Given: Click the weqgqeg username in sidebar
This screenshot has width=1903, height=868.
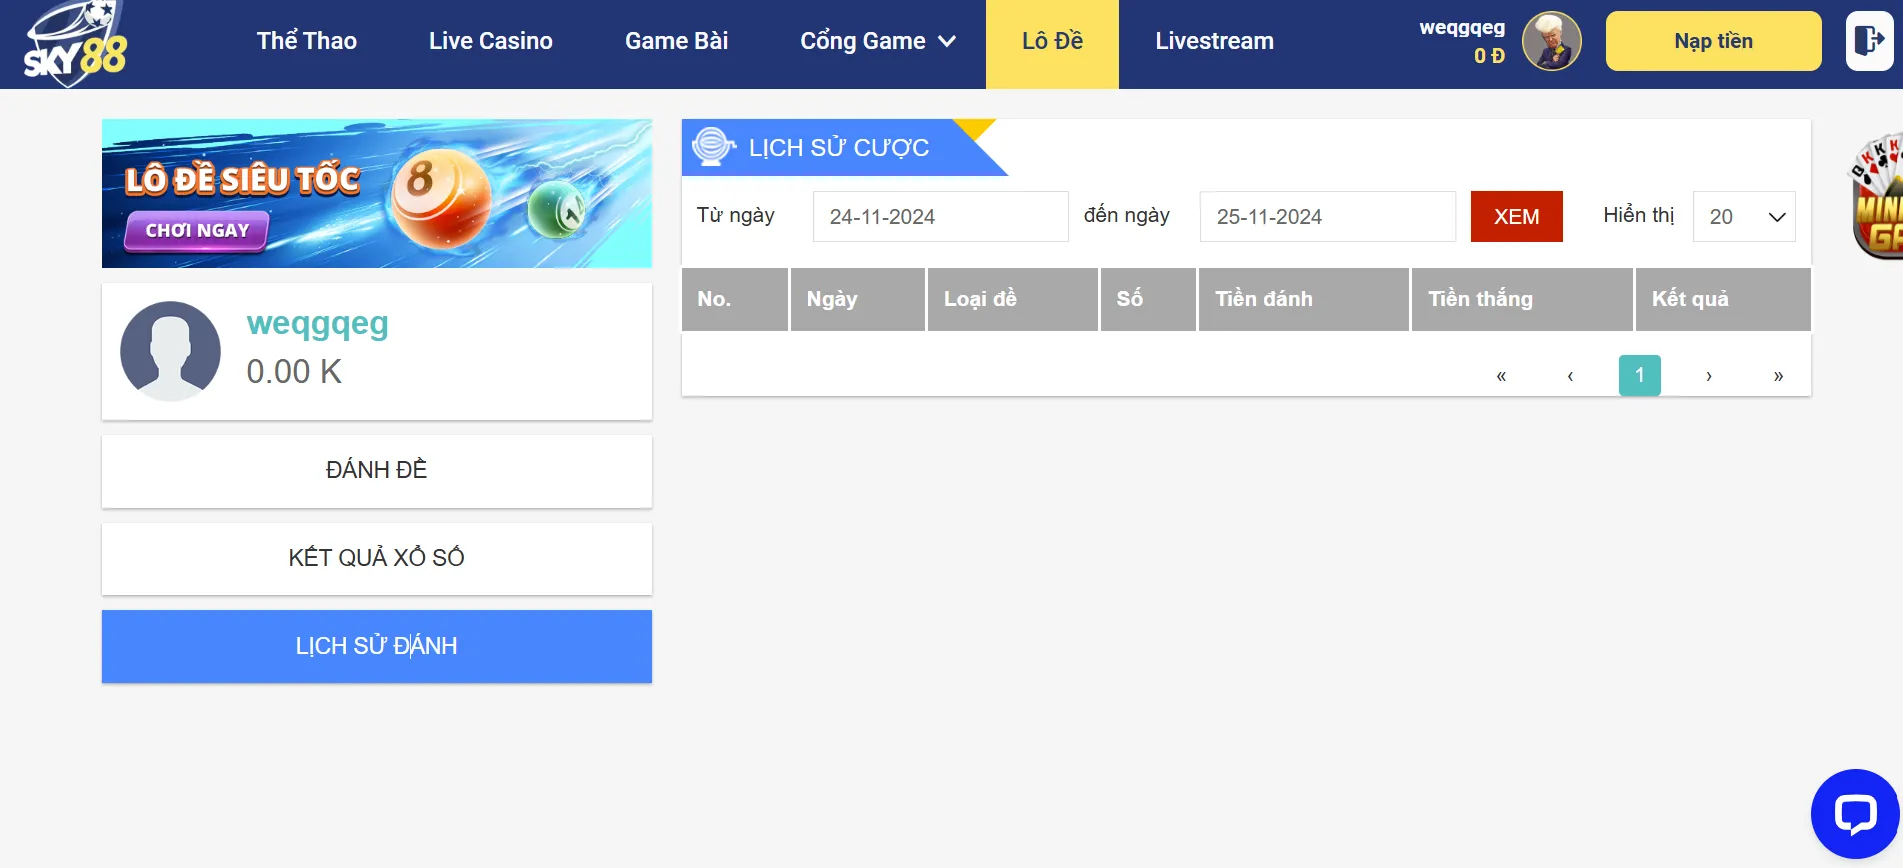Looking at the screenshot, I should click(318, 324).
